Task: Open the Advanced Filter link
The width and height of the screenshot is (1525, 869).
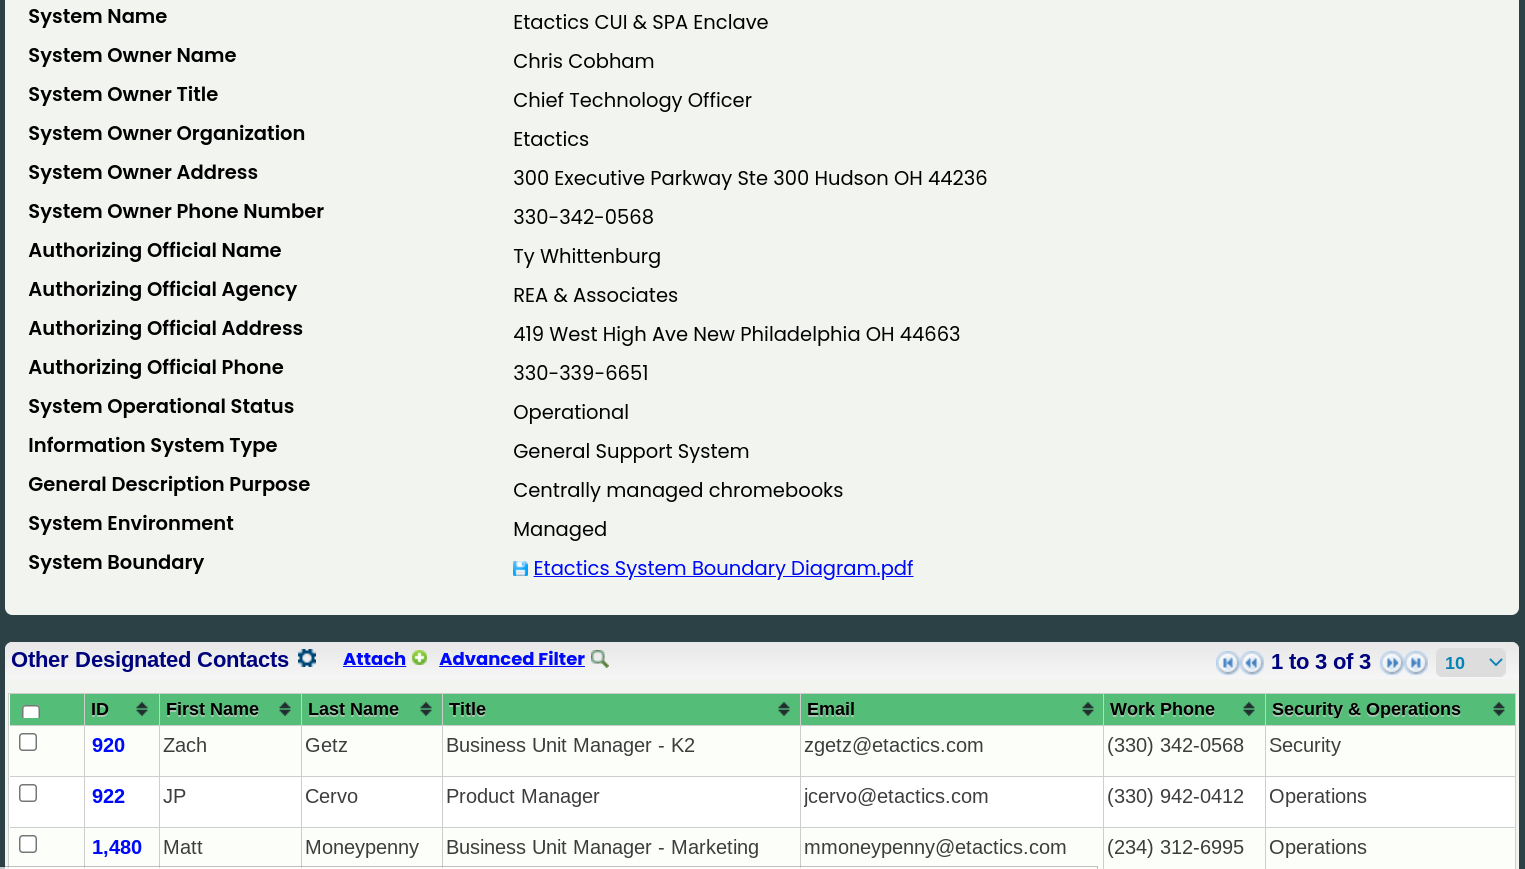Action: coord(511,658)
